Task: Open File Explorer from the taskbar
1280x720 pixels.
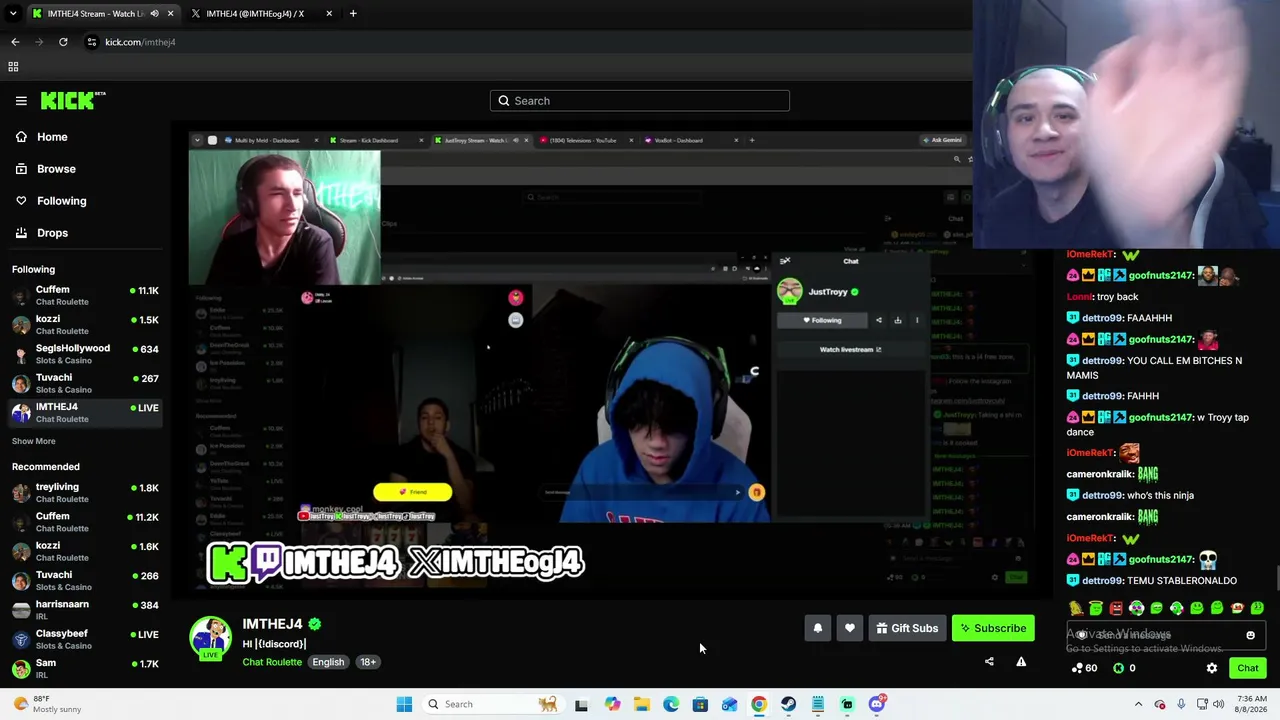Action: 642,704
